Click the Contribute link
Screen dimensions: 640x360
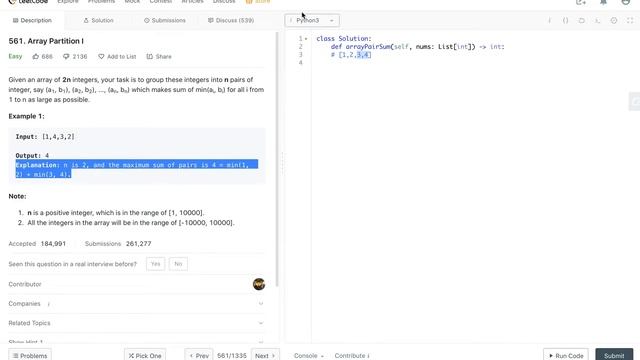[352, 356]
